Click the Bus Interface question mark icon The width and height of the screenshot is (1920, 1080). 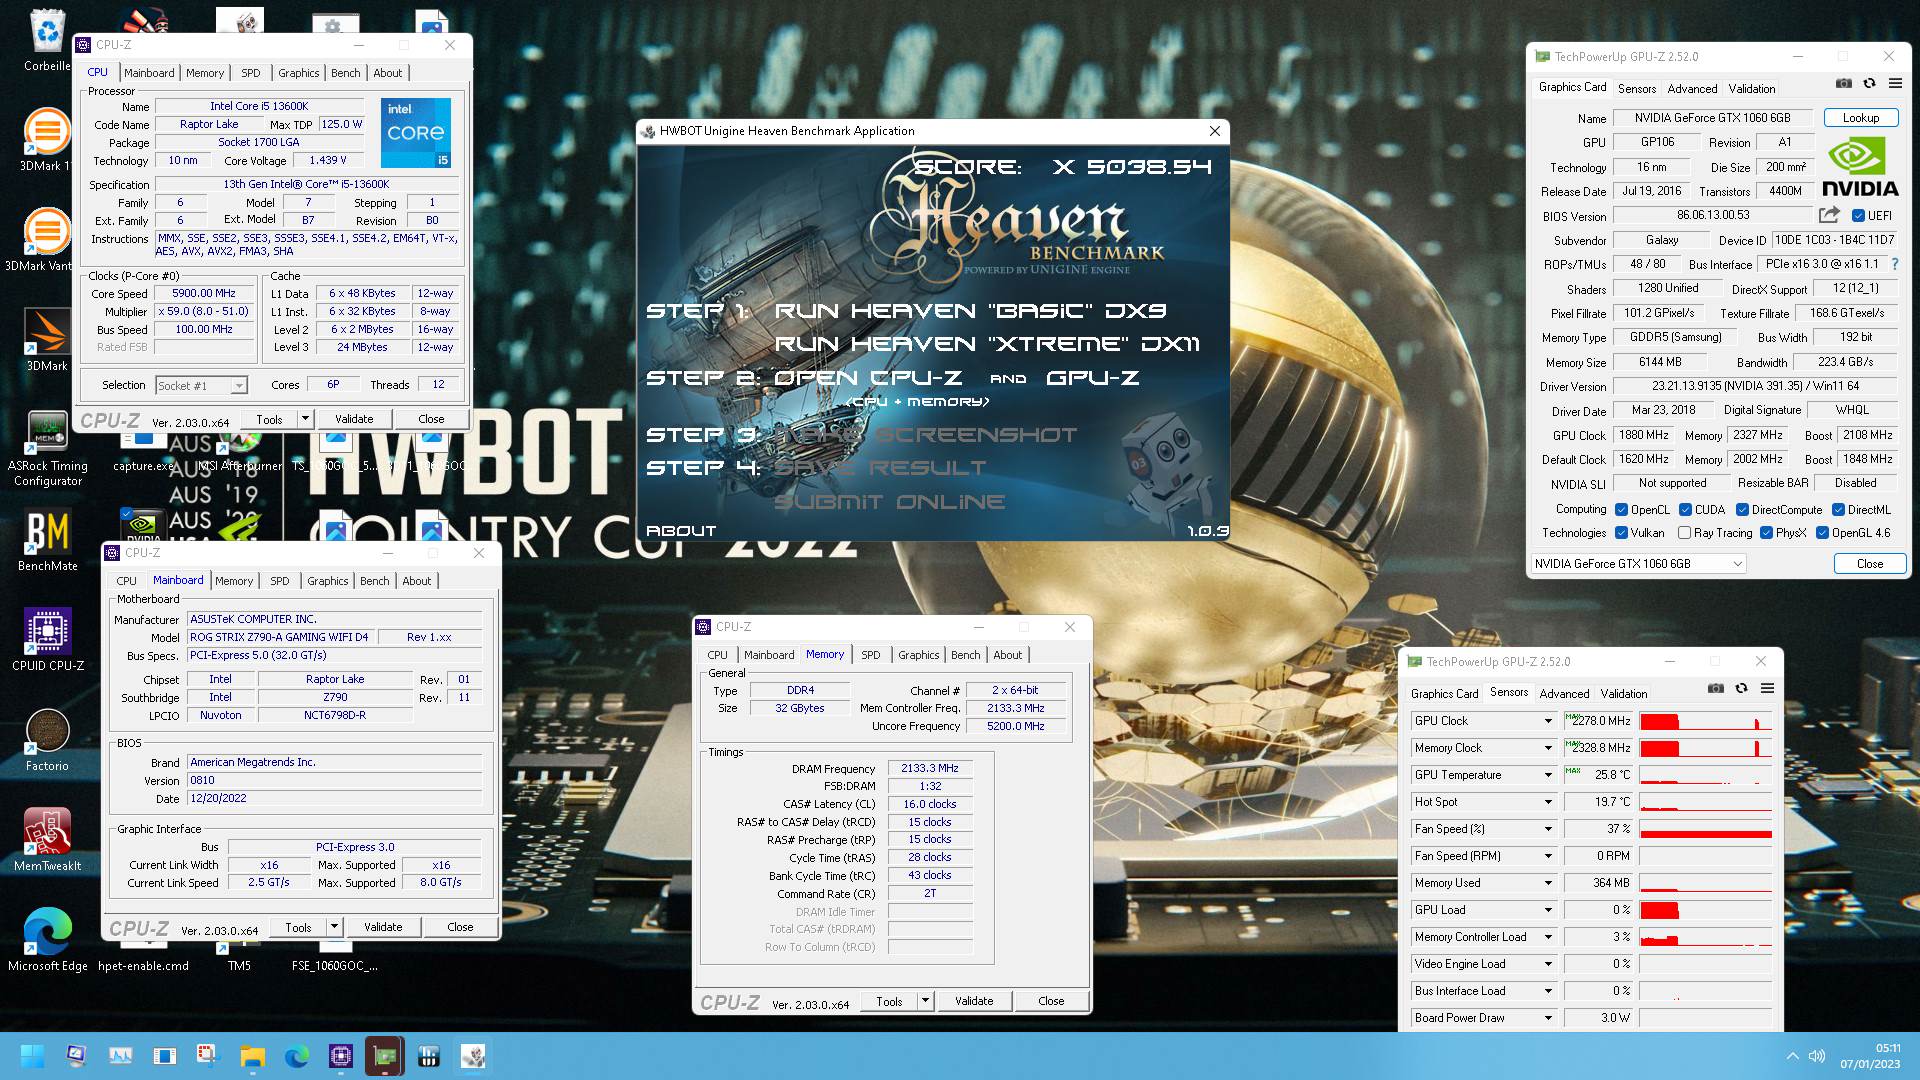coord(1895,264)
